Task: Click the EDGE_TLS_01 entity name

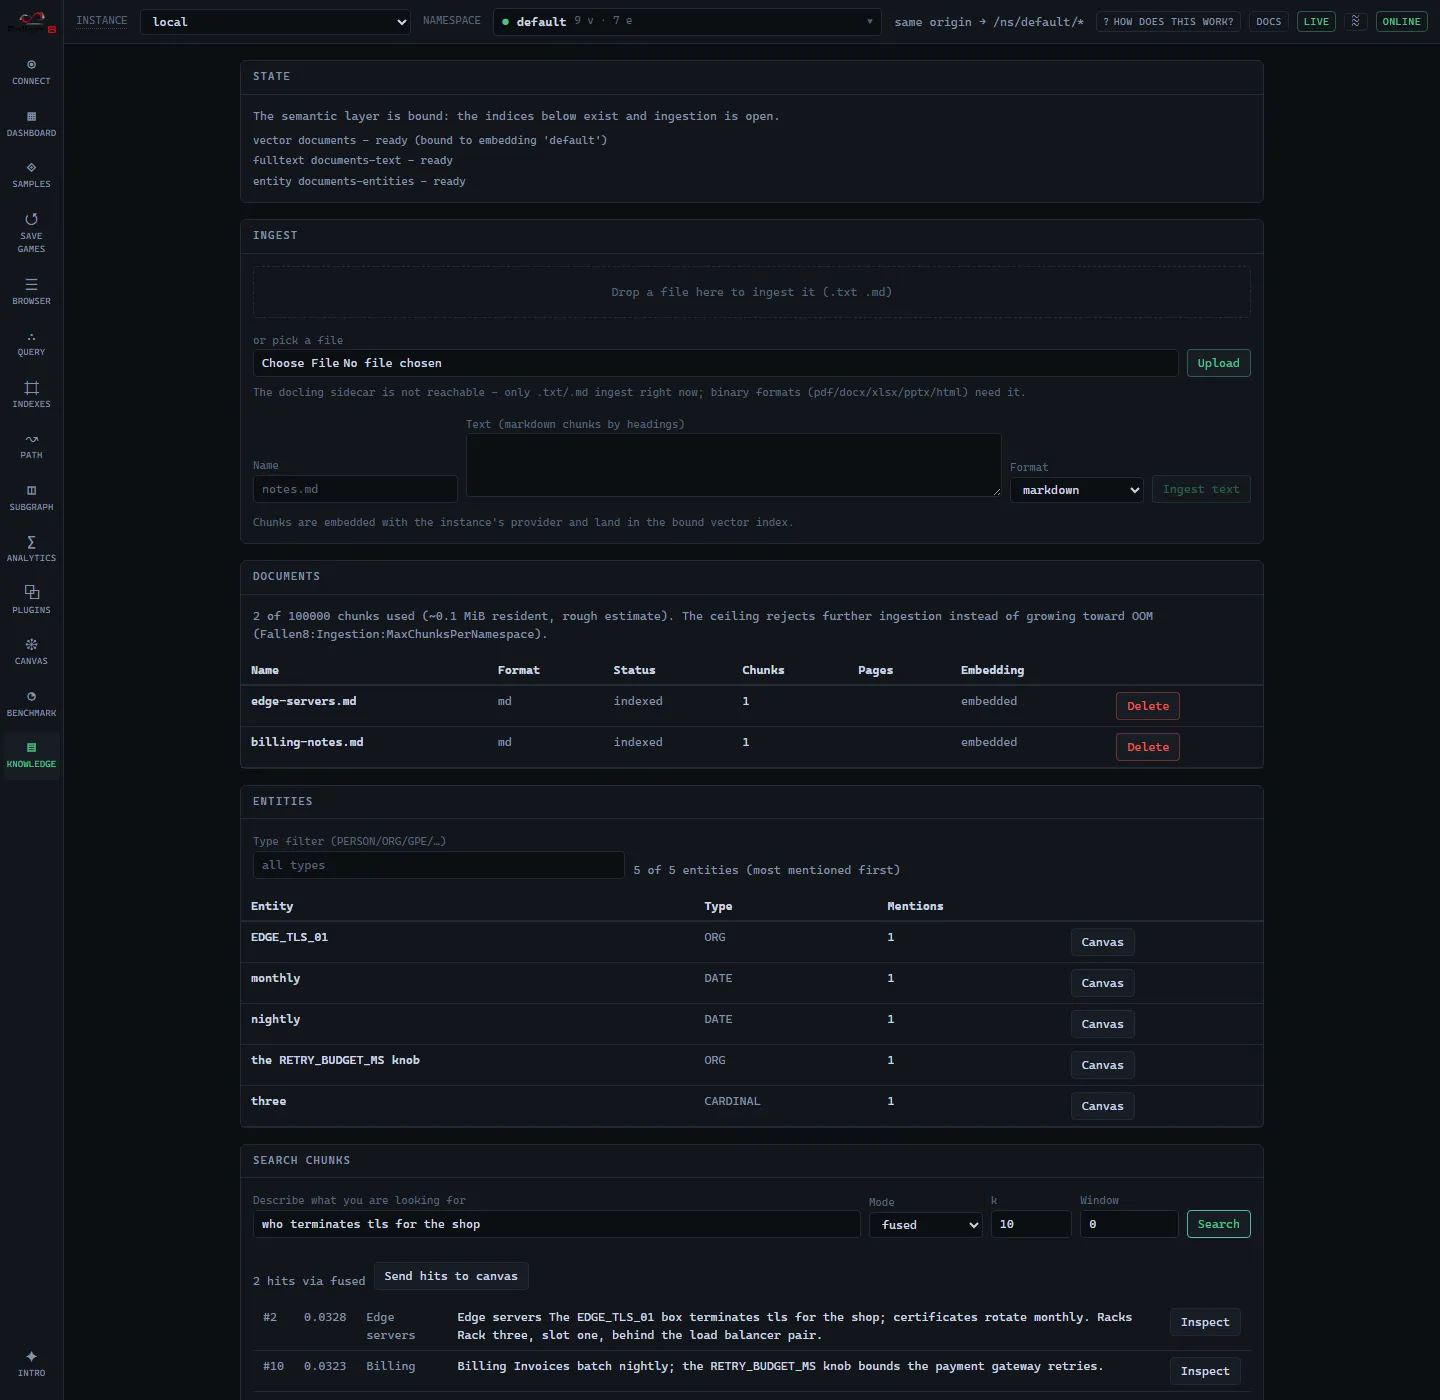Action: point(289,937)
